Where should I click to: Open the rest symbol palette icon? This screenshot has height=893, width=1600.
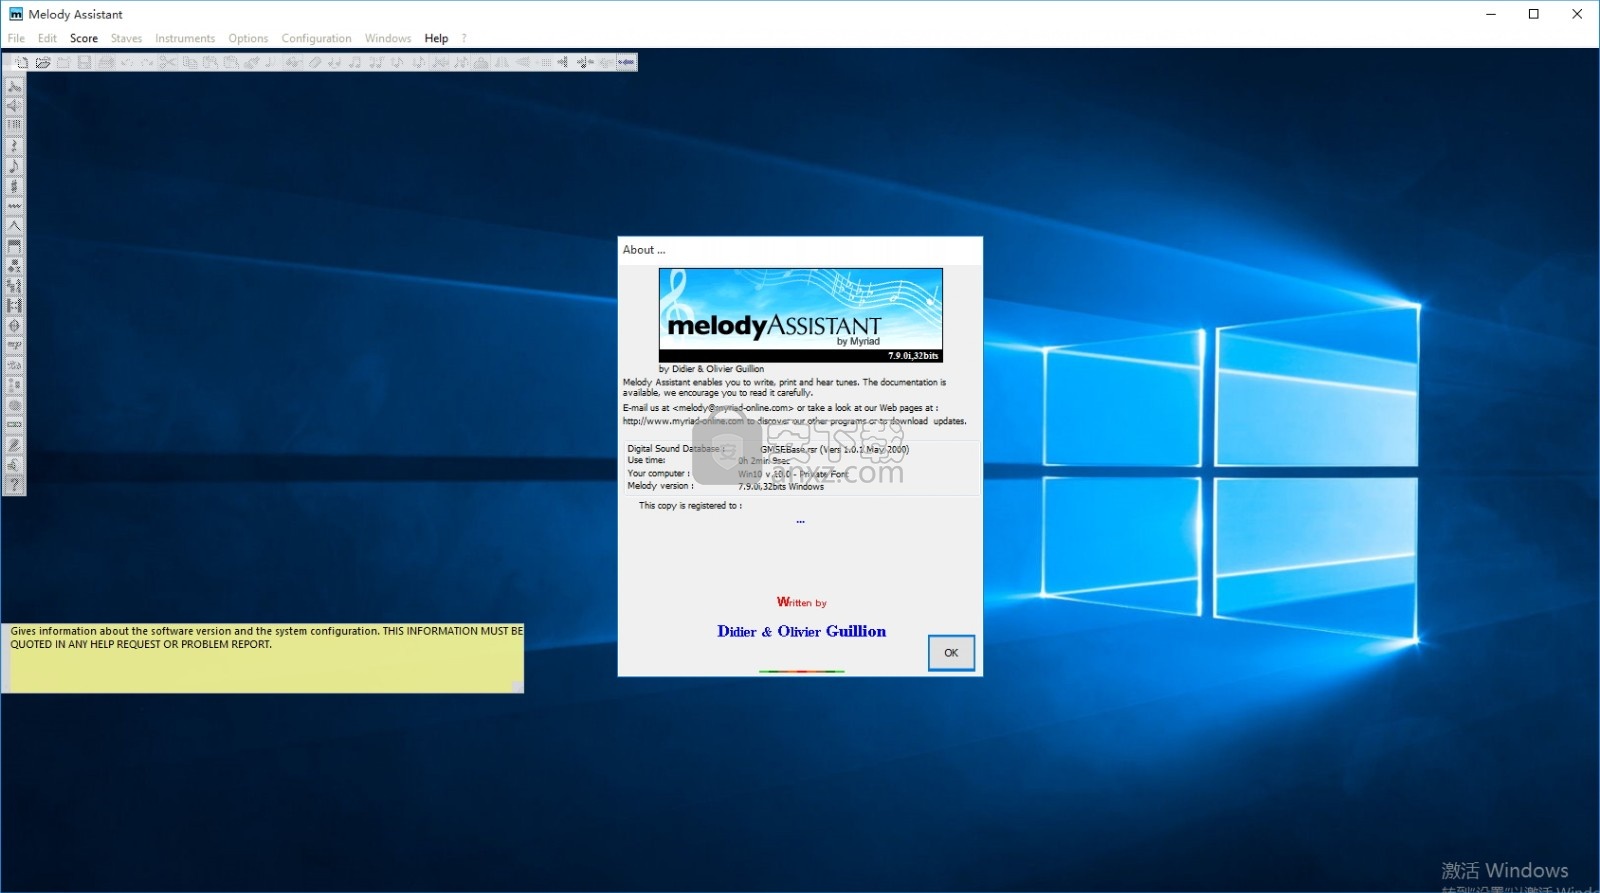(14, 146)
